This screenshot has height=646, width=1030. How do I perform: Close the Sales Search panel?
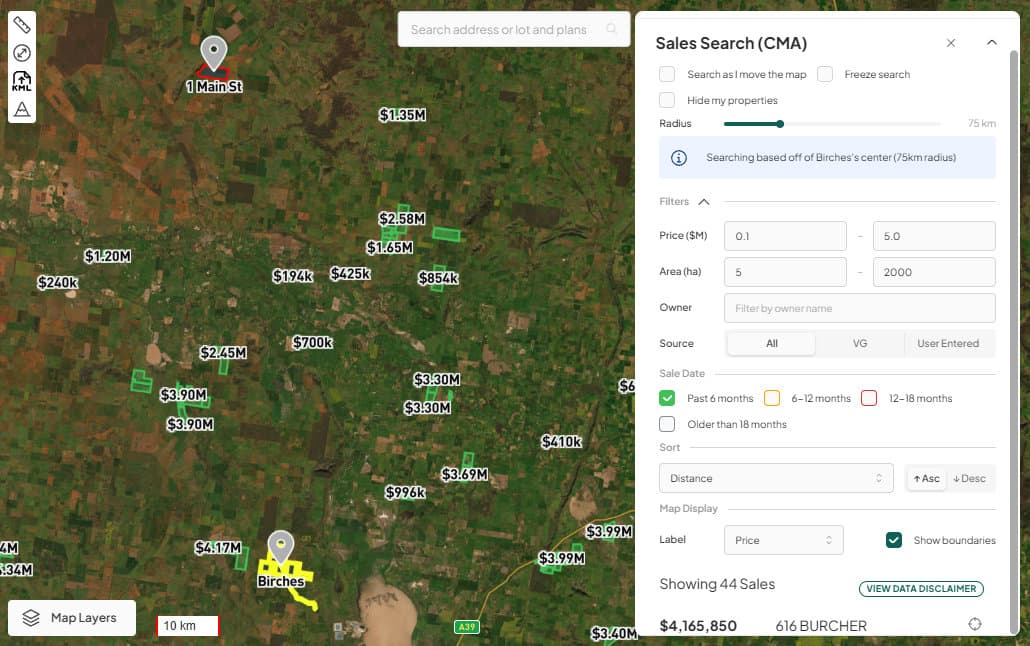(951, 43)
